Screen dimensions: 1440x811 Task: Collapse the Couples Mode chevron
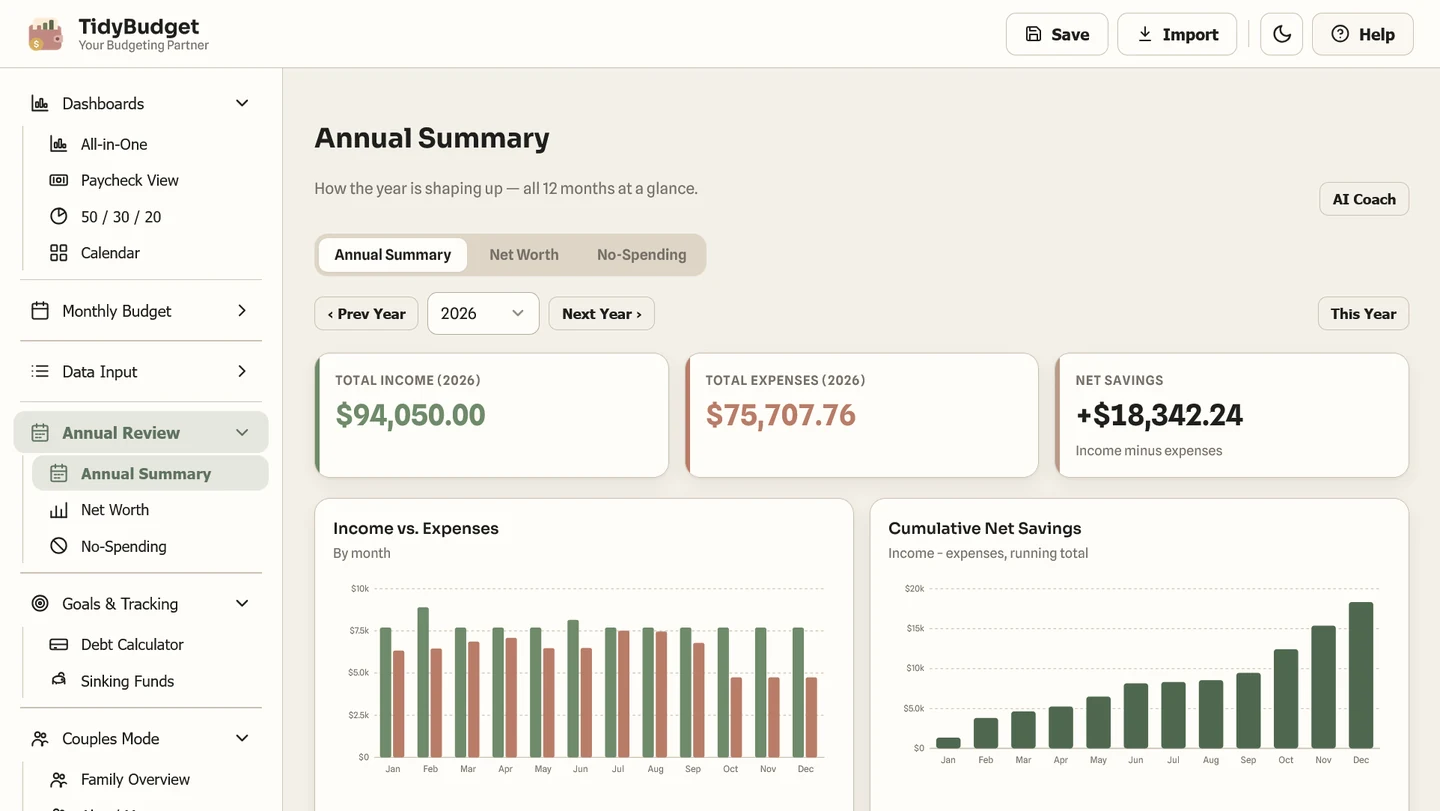click(242, 739)
